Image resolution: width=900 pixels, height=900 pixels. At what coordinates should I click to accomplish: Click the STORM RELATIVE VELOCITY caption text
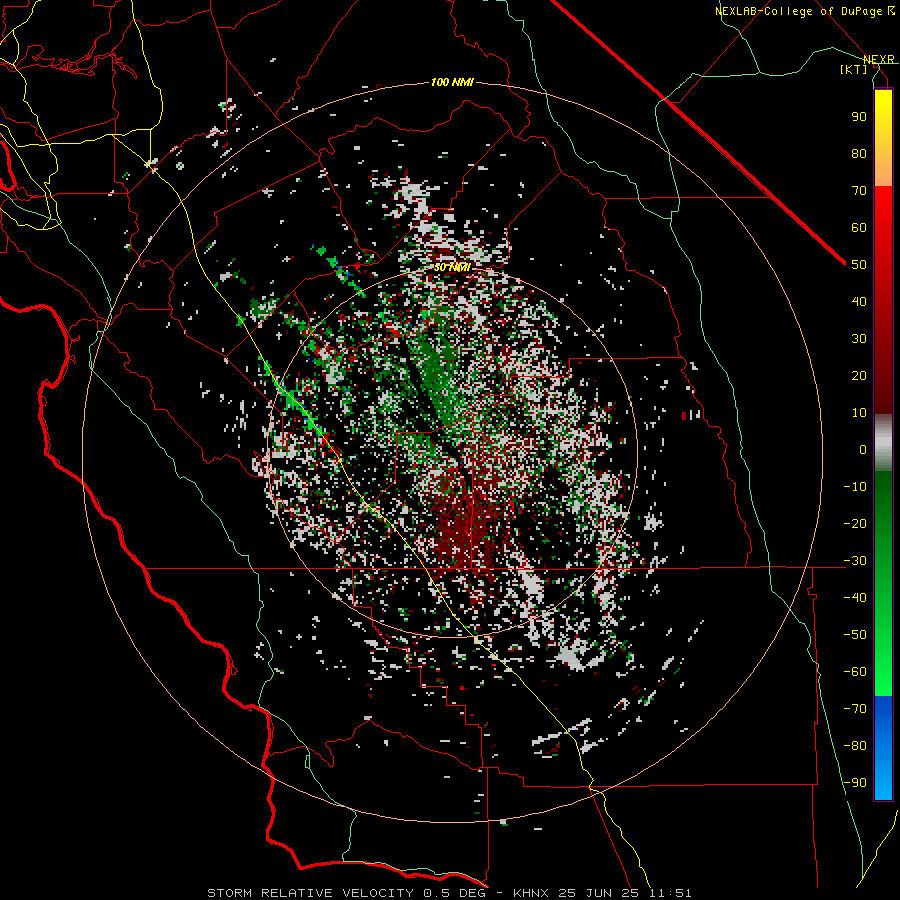310,893
